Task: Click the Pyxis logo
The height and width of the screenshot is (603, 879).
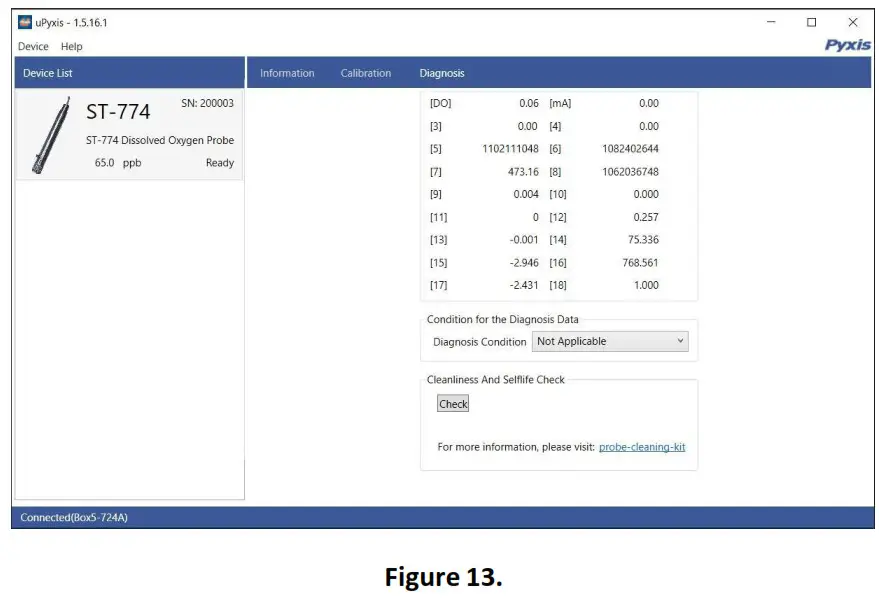Action: [x=848, y=45]
